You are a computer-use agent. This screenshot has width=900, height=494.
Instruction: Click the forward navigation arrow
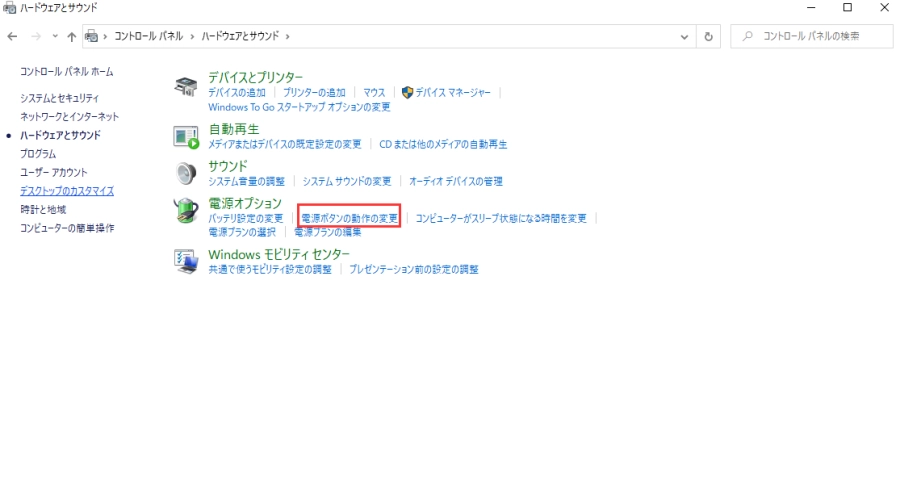(36, 36)
